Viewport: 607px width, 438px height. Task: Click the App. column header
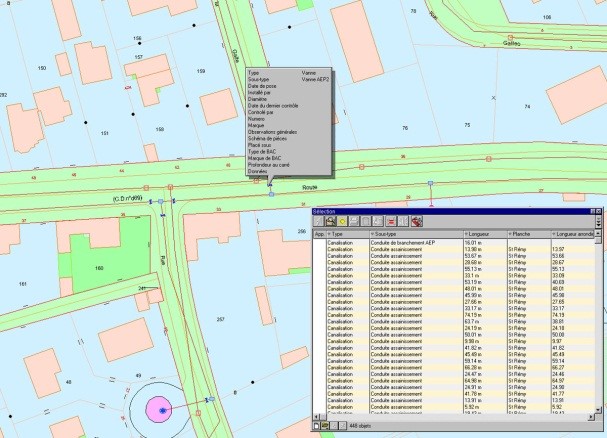click(x=319, y=233)
